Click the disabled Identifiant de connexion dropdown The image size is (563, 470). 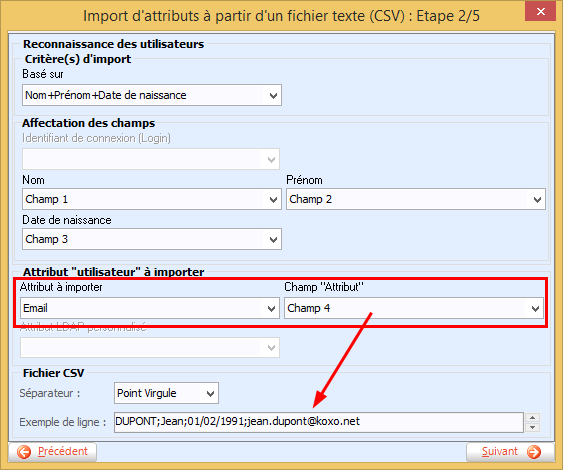coord(151,159)
